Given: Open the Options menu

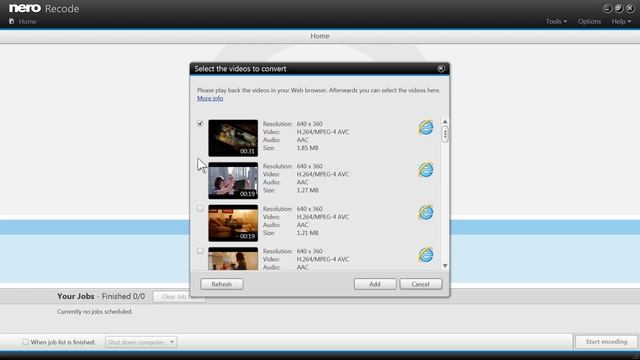Looking at the screenshot, I should click(x=589, y=21).
